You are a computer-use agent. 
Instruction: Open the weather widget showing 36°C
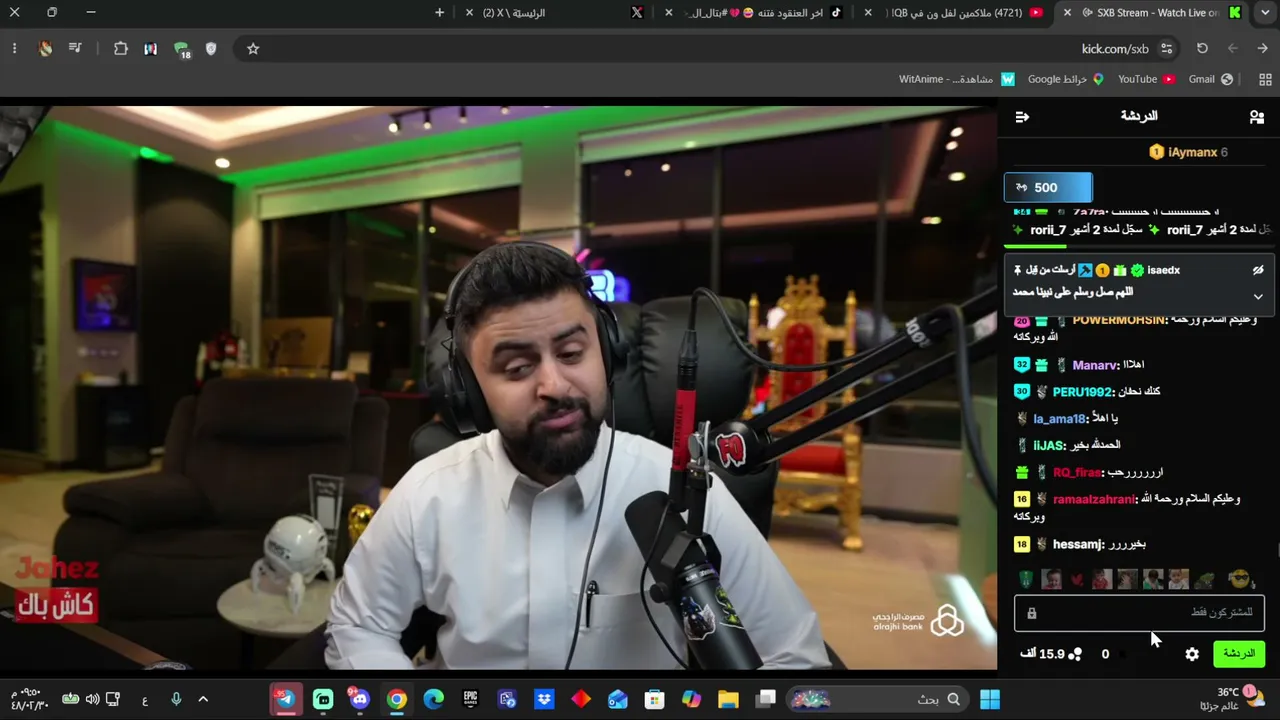1240,699
